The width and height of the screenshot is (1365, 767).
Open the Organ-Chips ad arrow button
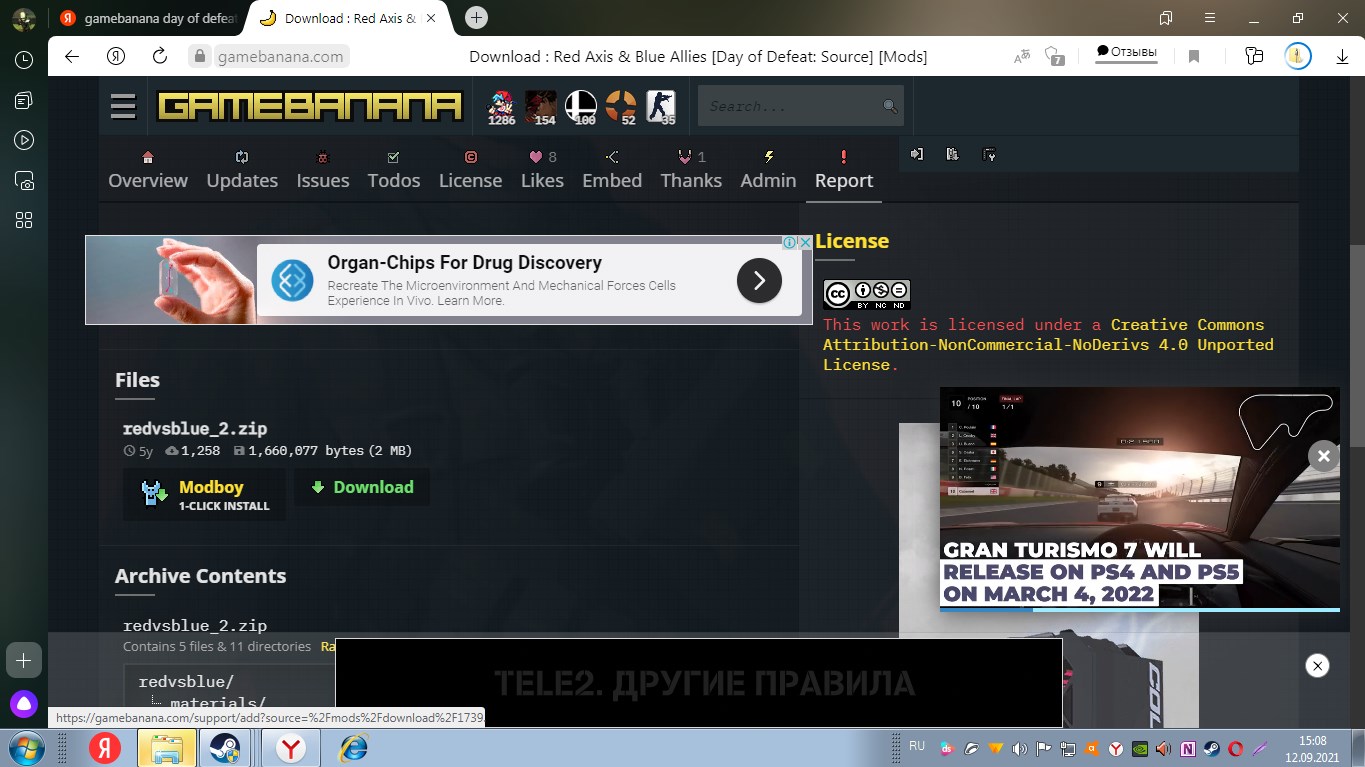pyautogui.click(x=759, y=280)
